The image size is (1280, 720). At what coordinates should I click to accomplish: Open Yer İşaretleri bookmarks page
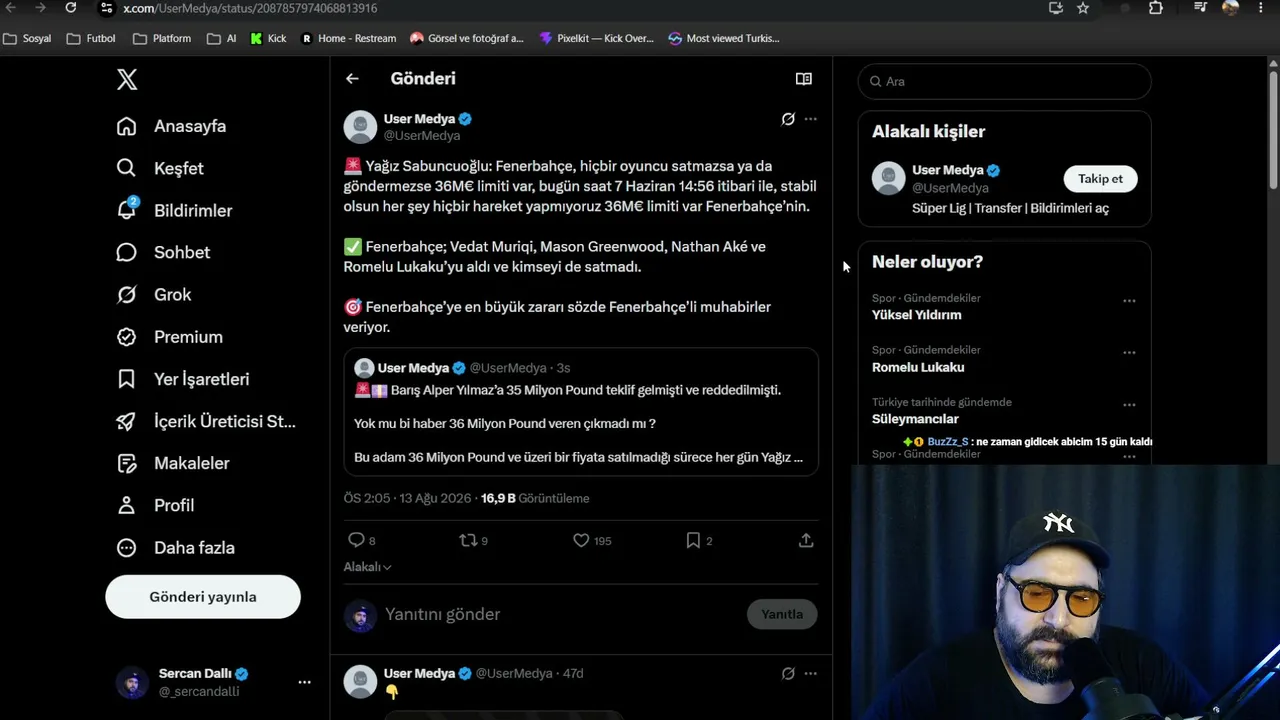click(x=182, y=379)
